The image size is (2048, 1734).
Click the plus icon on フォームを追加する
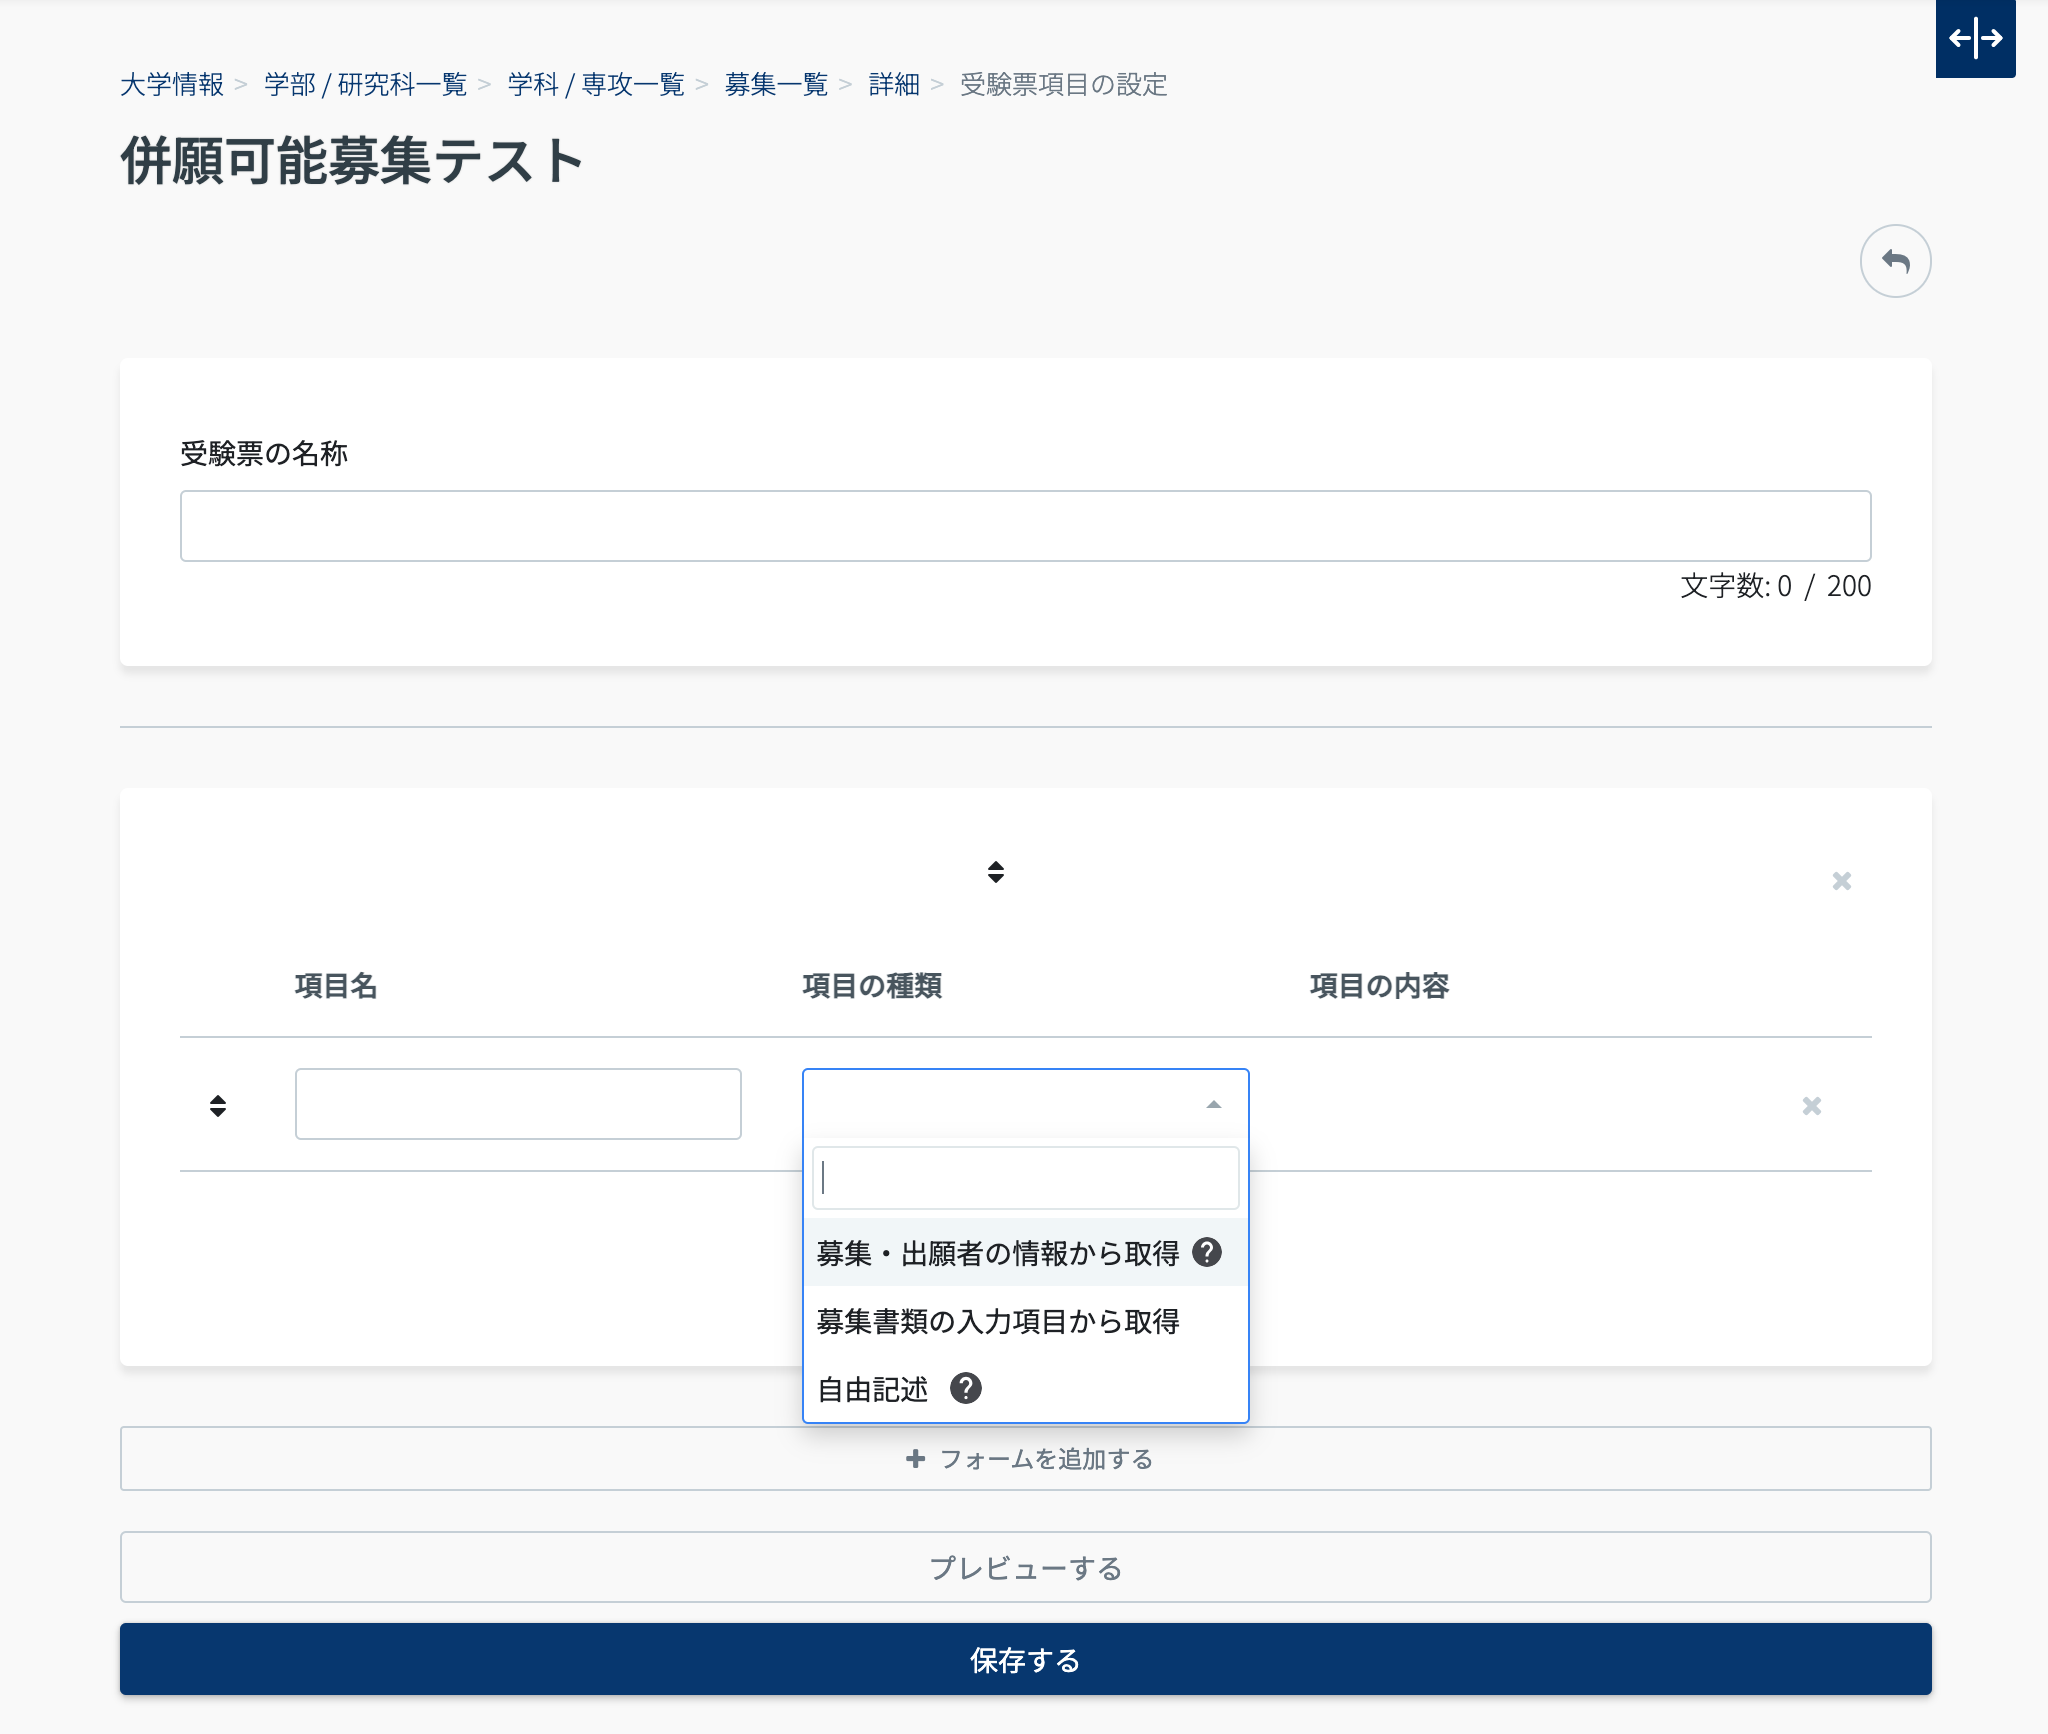pos(915,1459)
